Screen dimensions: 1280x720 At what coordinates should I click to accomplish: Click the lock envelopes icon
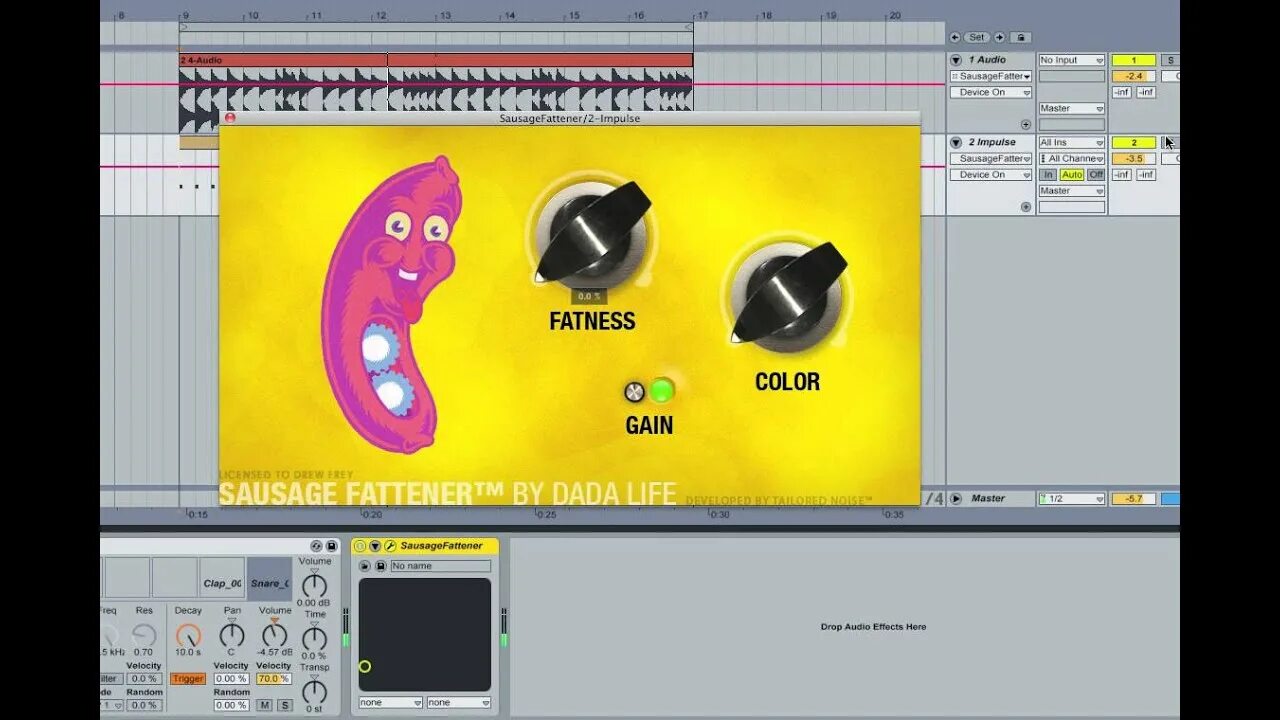point(1019,37)
